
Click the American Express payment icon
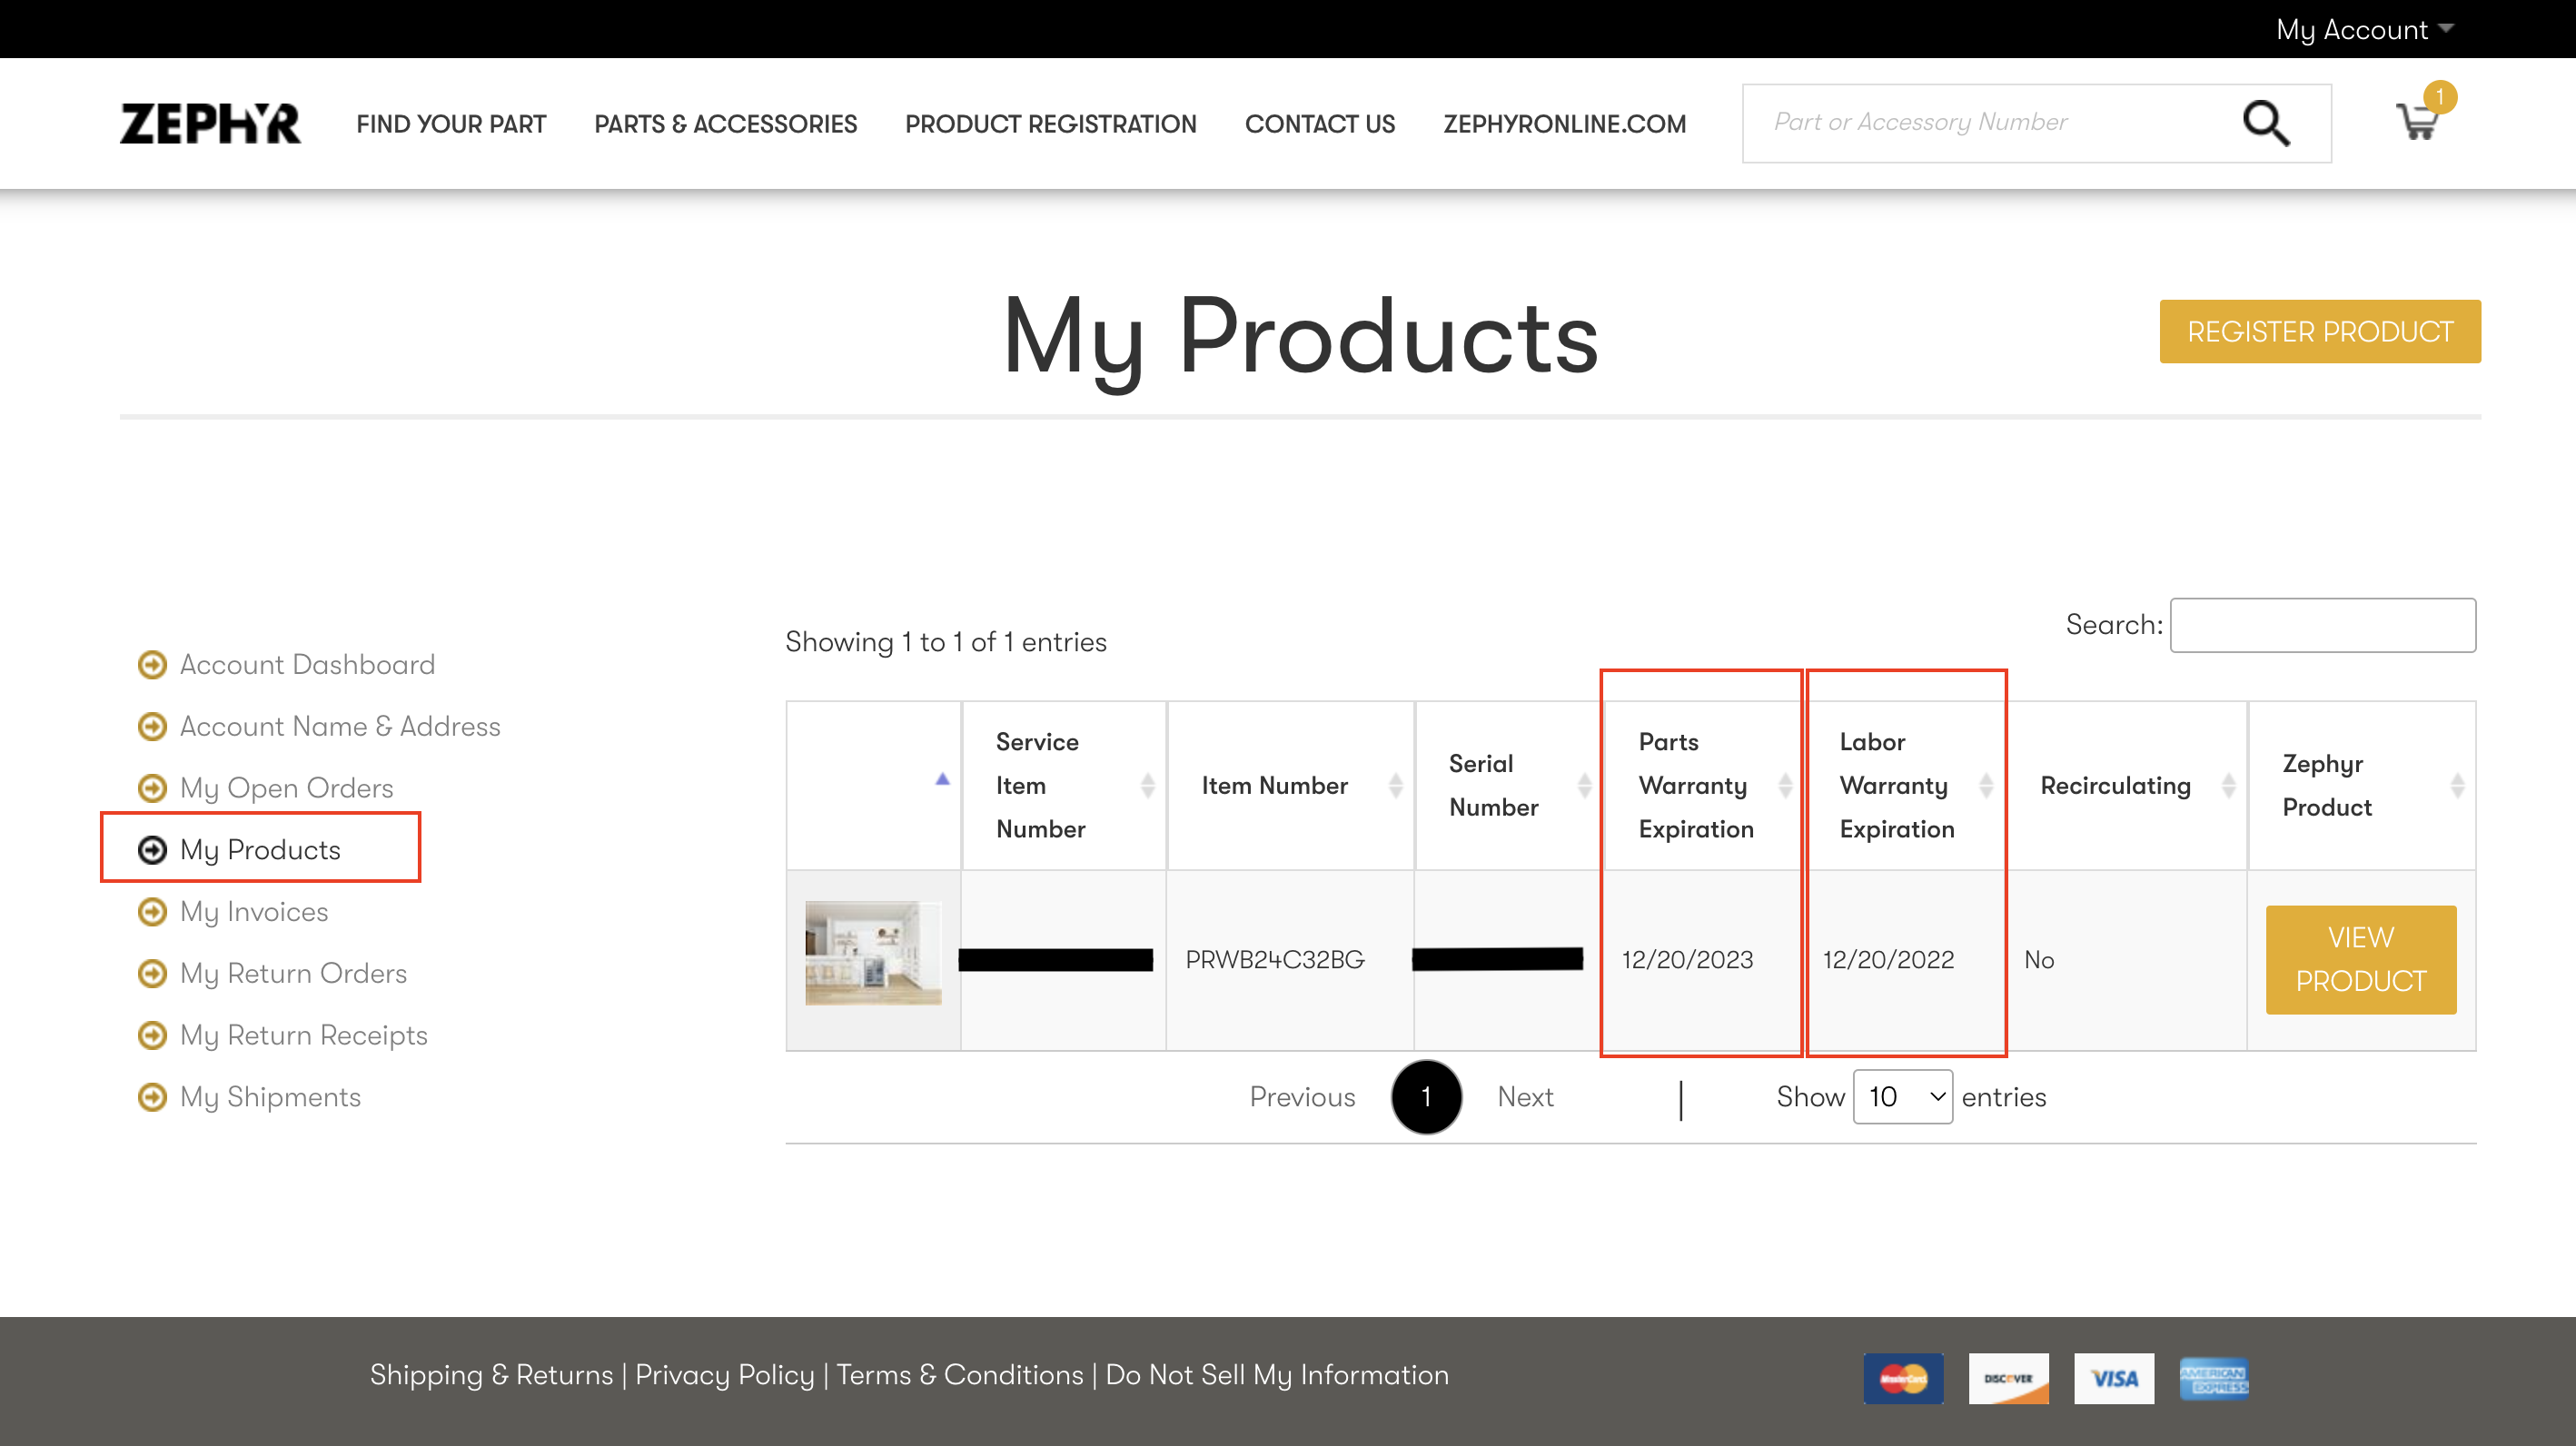[2214, 1378]
